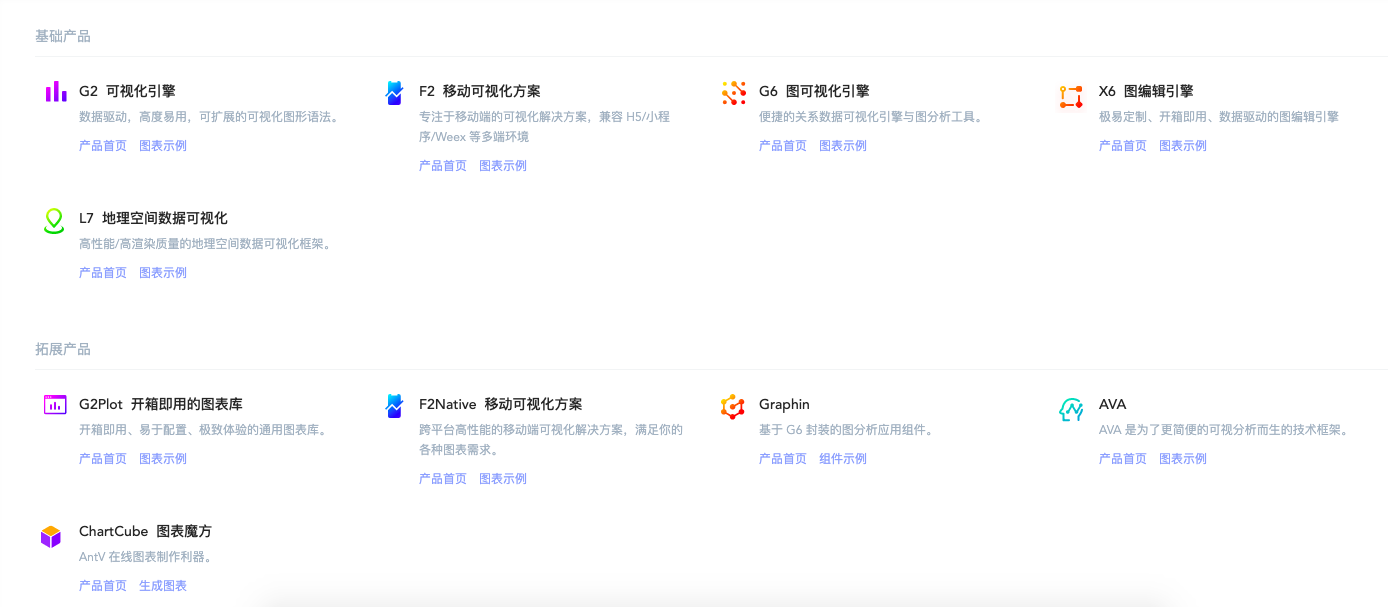Open 产品首页 link under L7
This screenshot has height=607, width=1388.
coord(103,273)
